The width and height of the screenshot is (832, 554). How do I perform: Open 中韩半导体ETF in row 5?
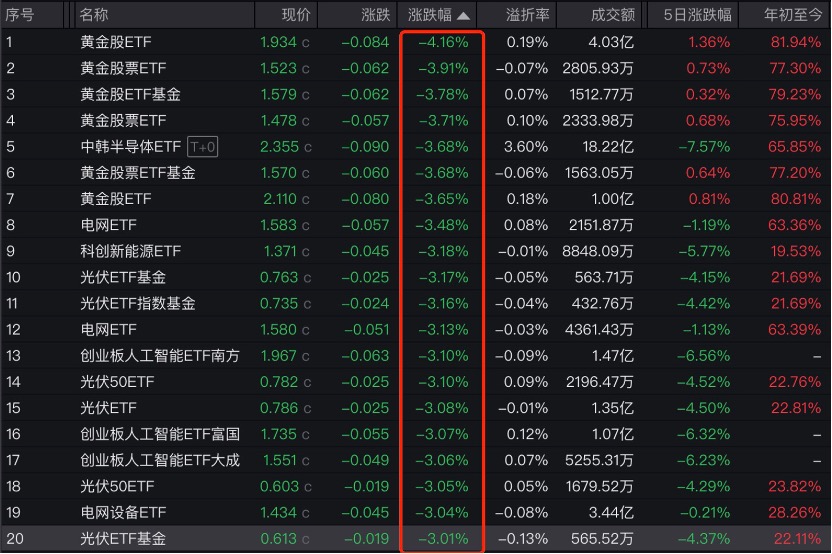coord(131,147)
